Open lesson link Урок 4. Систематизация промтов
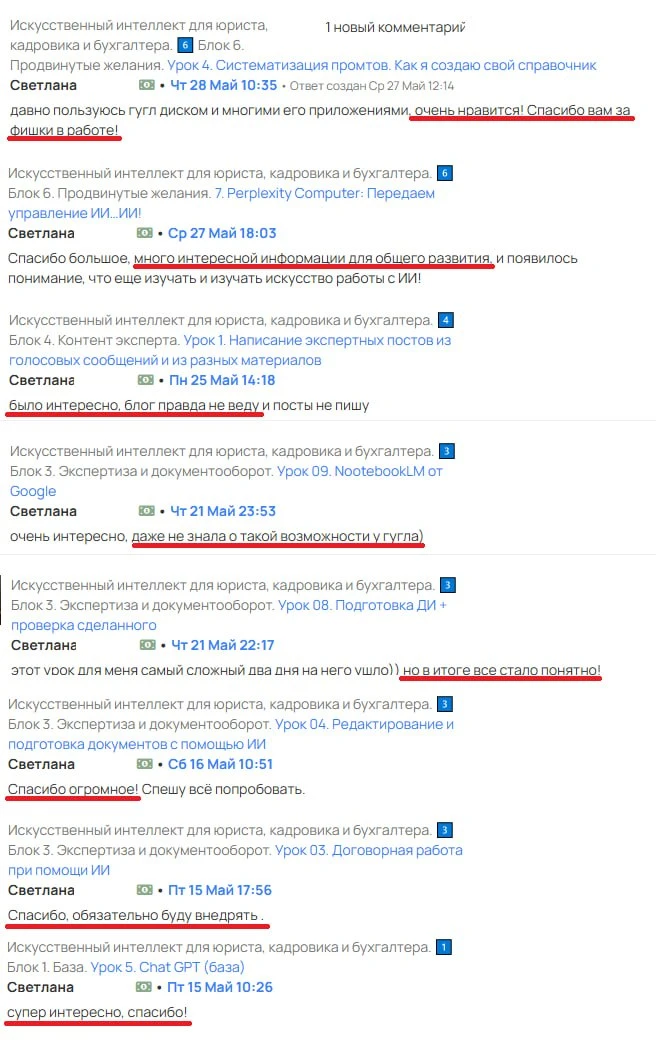Viewport: 665px width, 1045px height. click(x=381, y=65)
